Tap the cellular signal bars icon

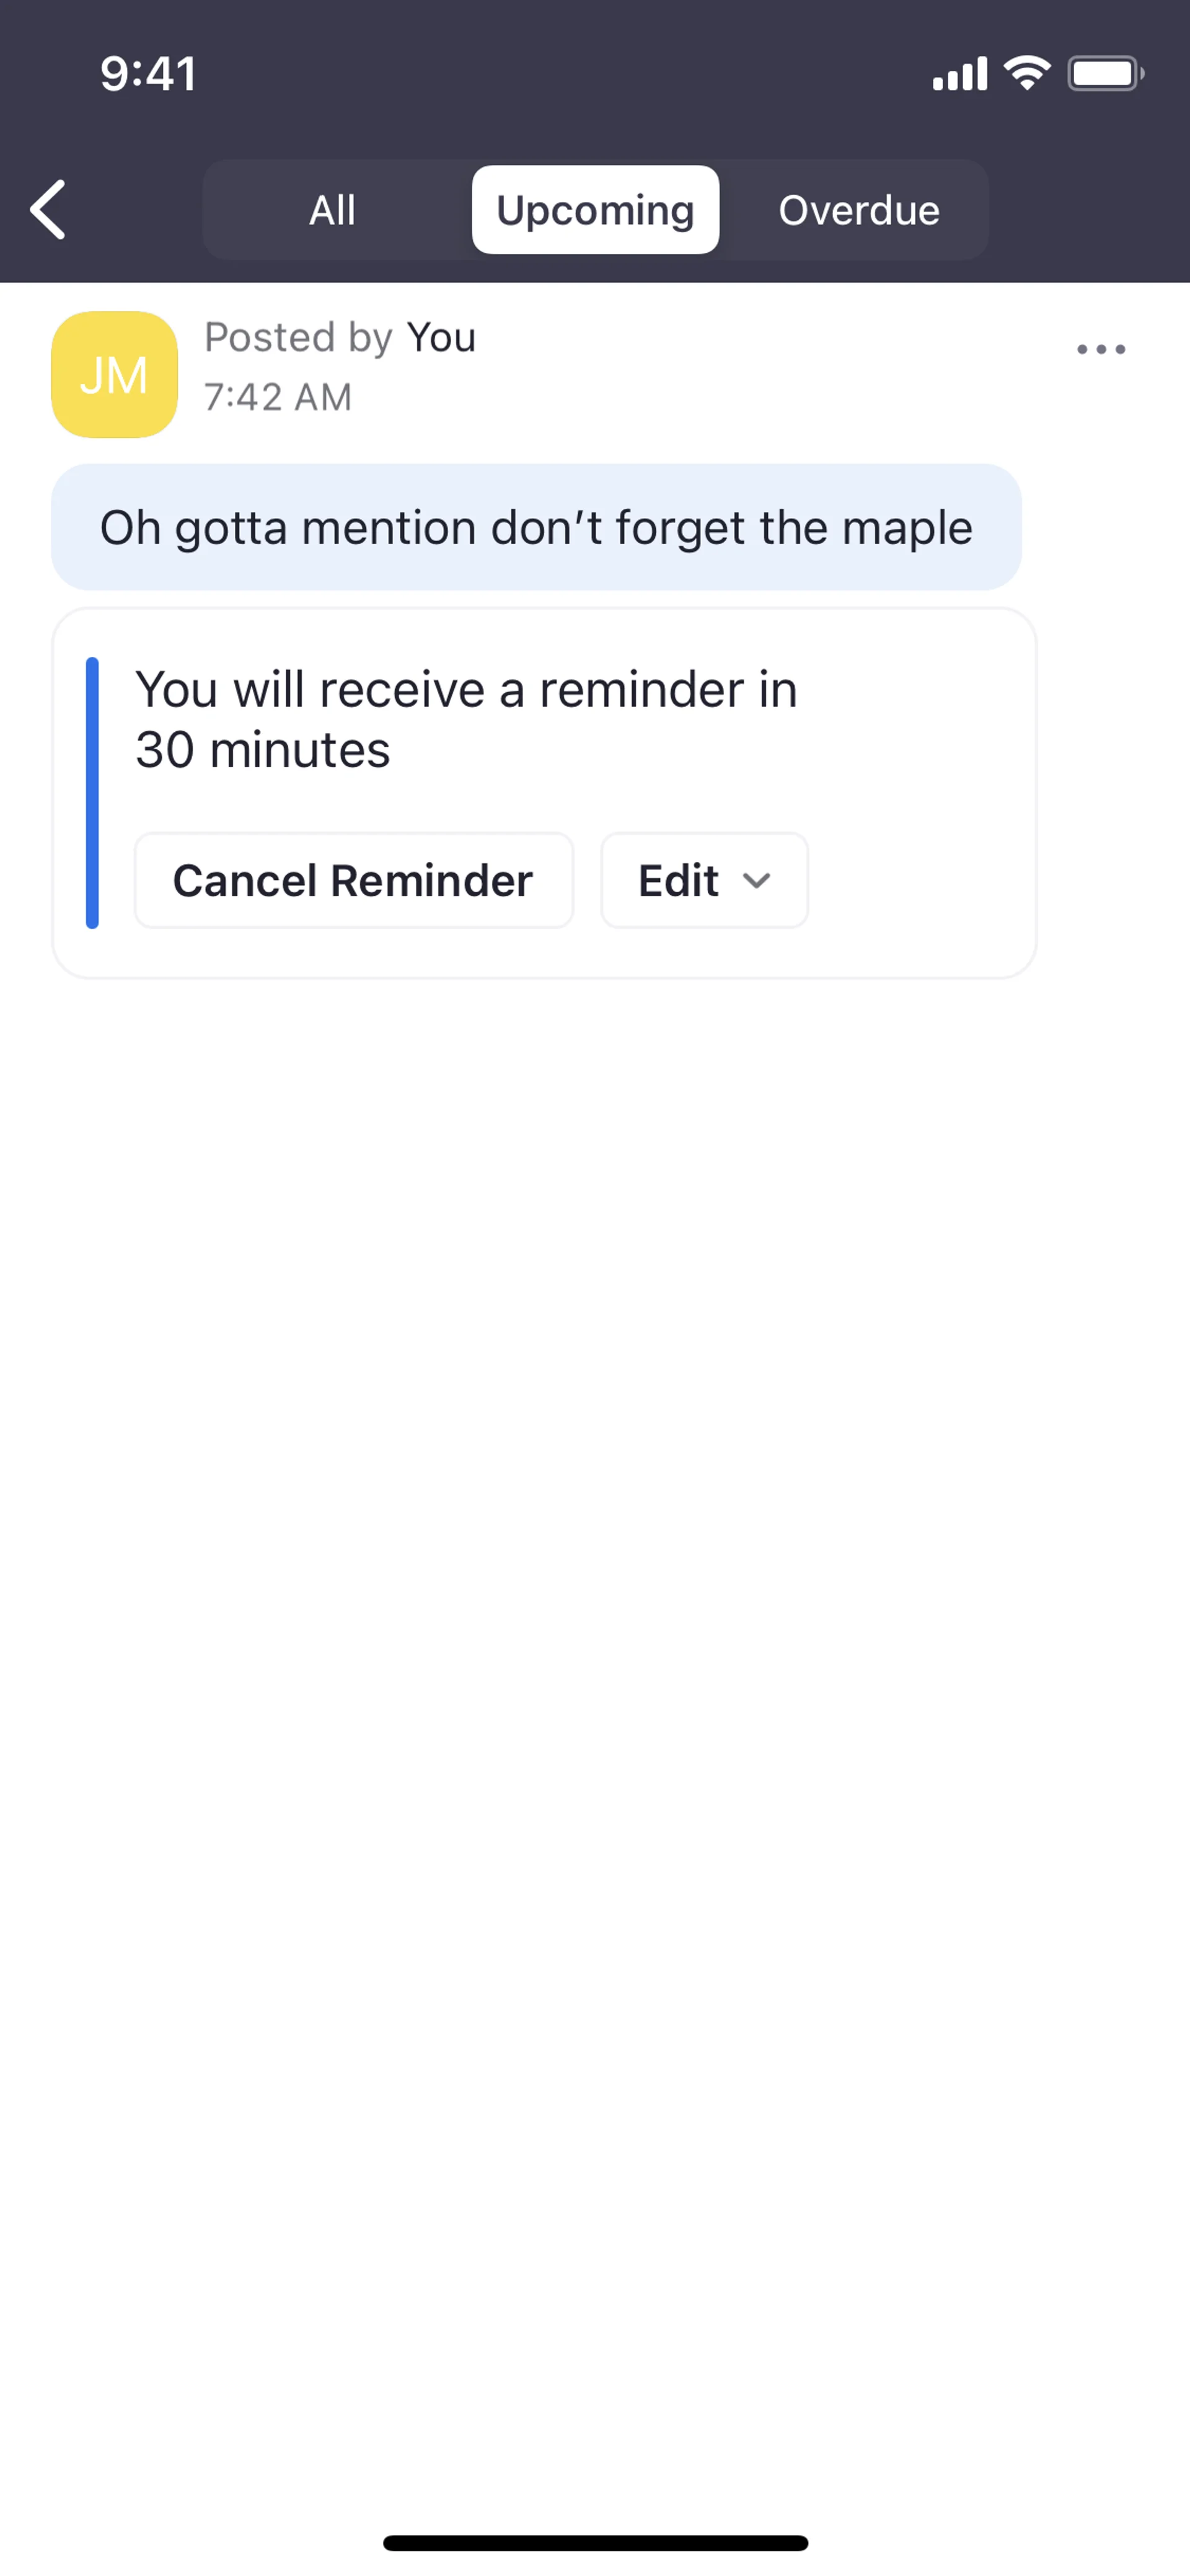959,74
